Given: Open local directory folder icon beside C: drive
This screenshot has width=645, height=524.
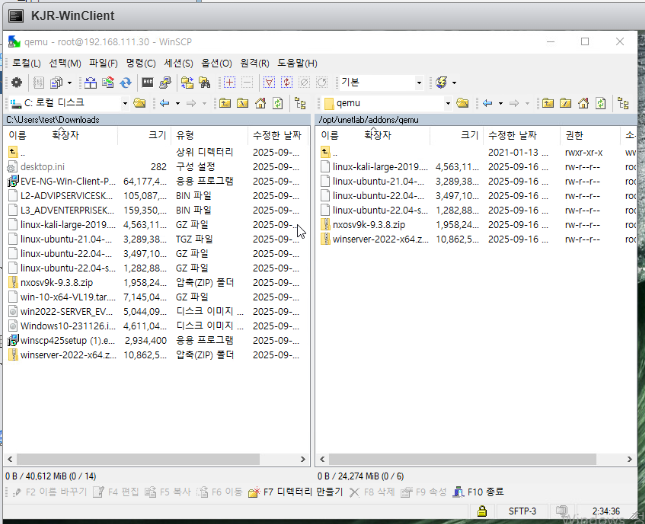Looking at the screenshot, I should 140,103.
